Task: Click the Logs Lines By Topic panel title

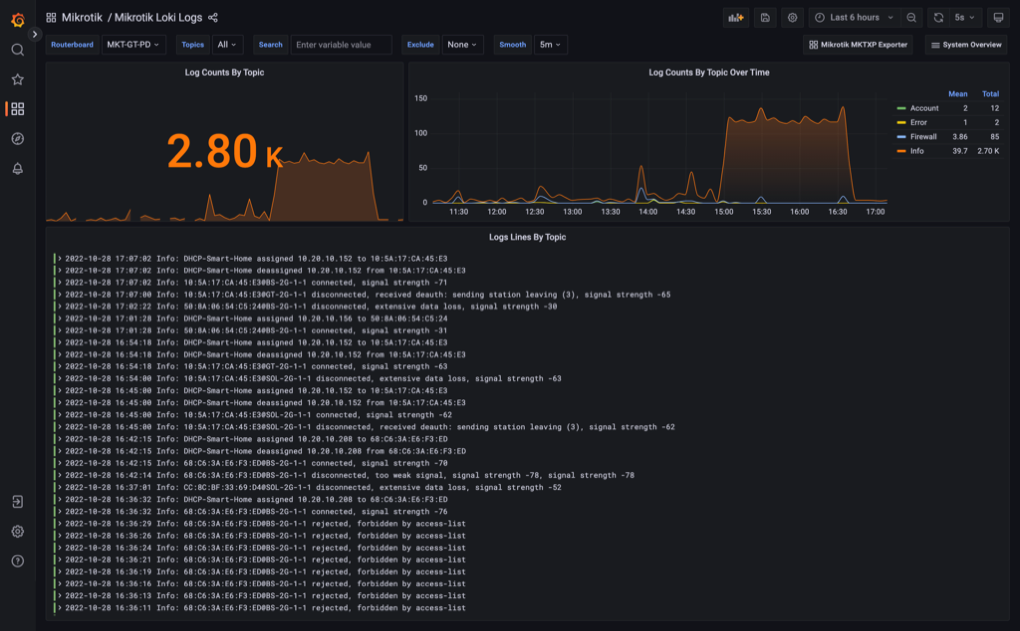Action: click(528, 237)
